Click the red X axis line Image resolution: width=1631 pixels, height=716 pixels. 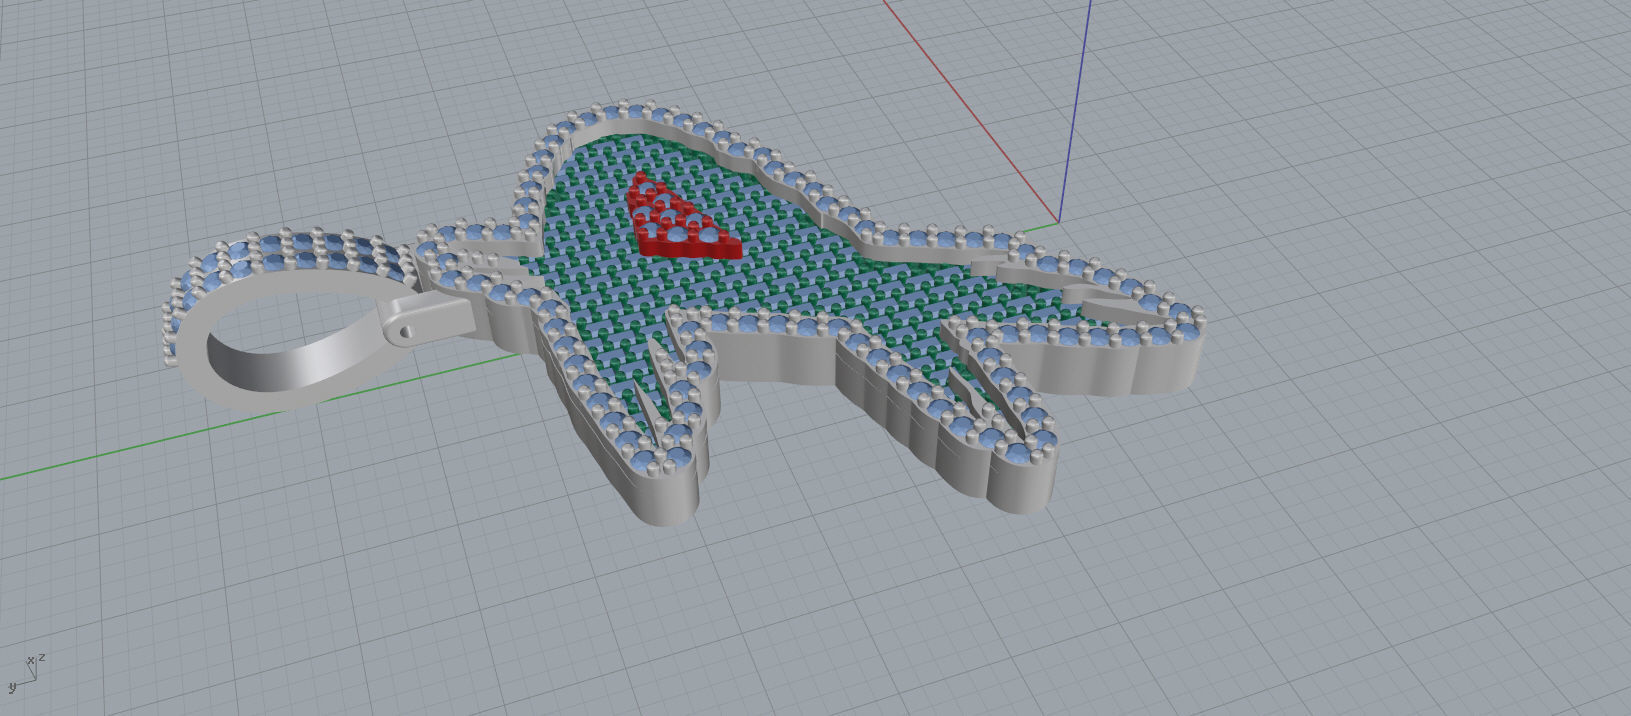(970, 110)
